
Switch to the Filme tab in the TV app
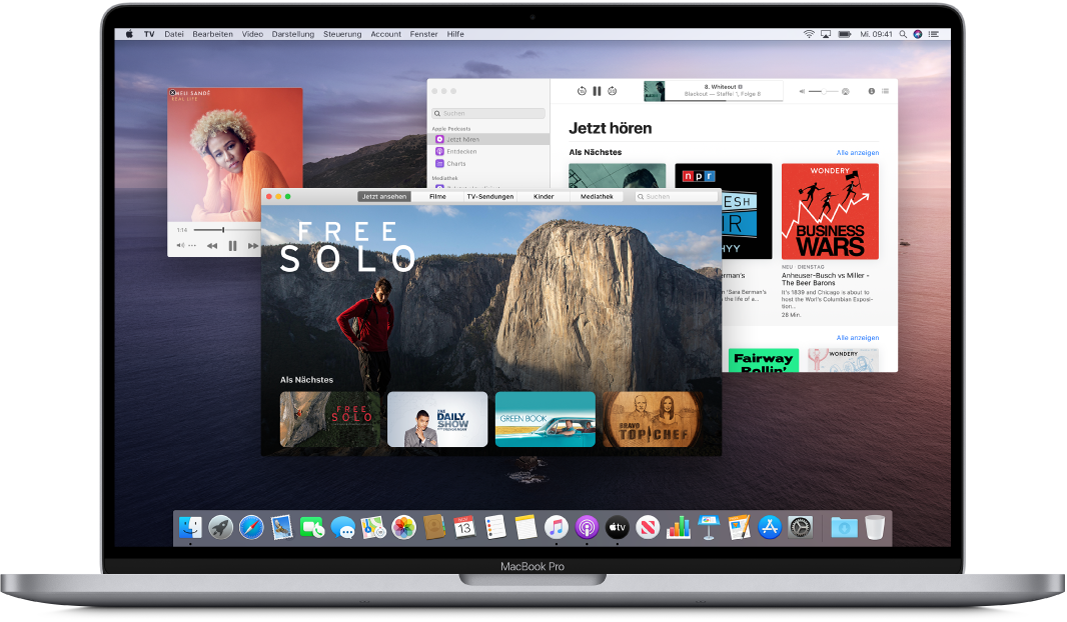click(x=436, y=196)
